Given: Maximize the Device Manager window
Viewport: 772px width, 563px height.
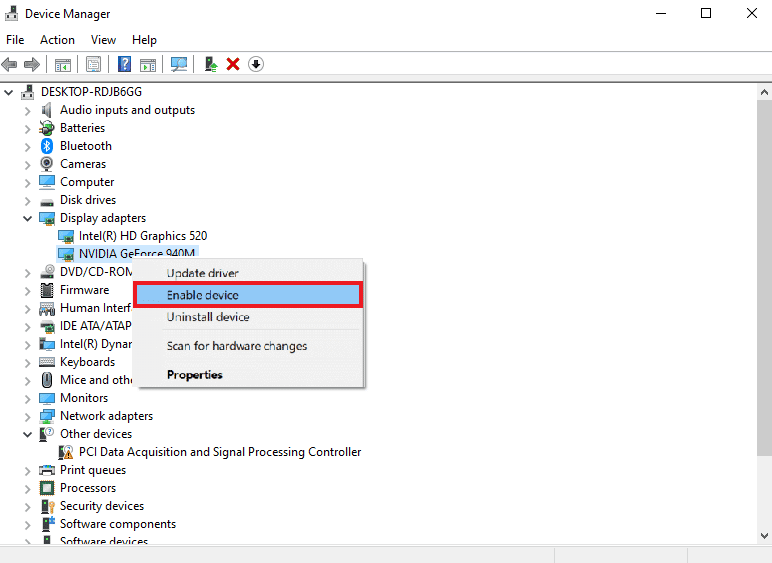Looking at the screenshot, I should (706, 13).
